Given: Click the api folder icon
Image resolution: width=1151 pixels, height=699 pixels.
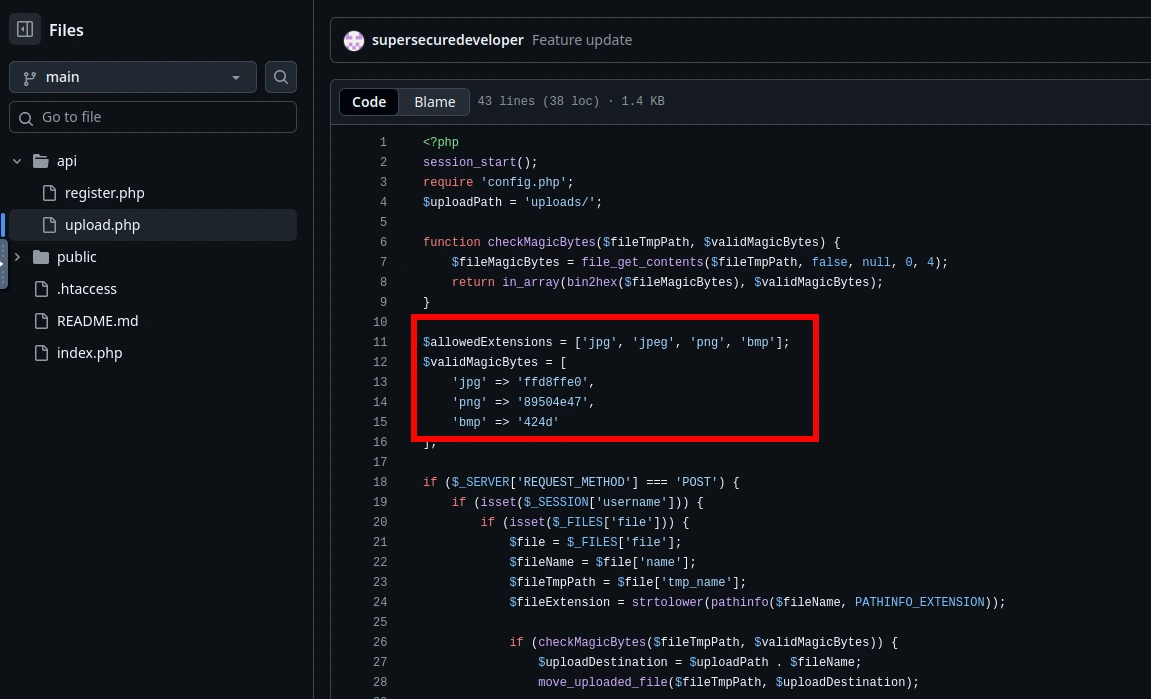Looking at the screenshot, I should pos(41,161).
